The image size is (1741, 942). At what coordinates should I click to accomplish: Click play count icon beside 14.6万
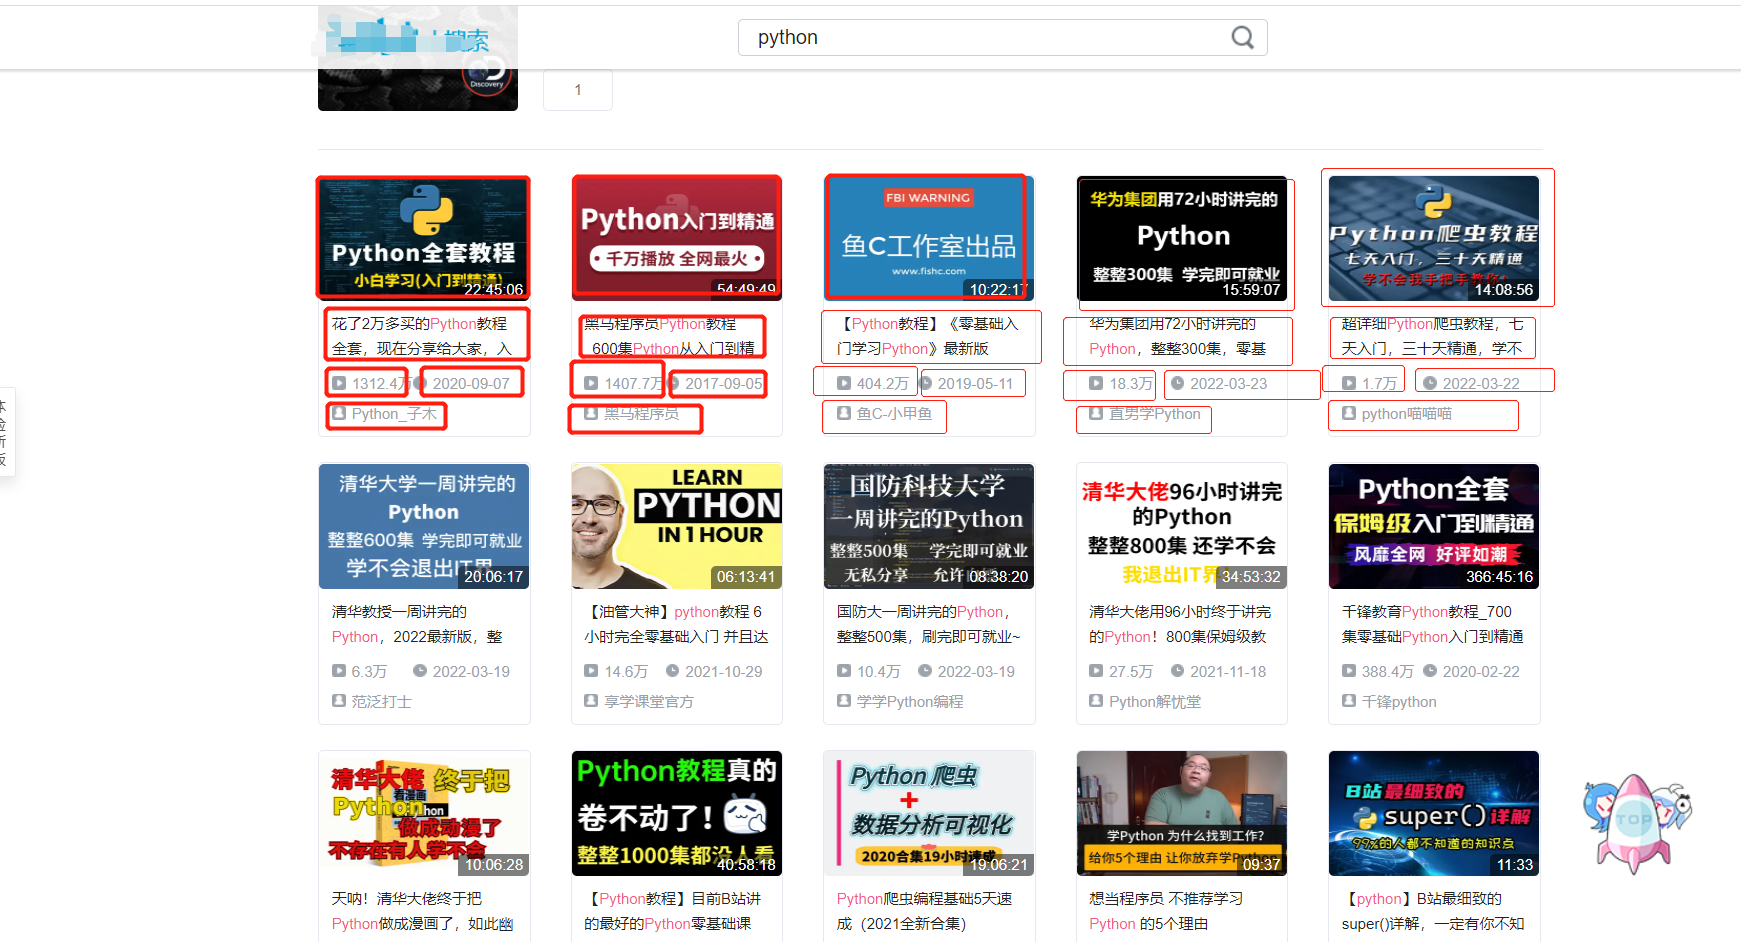tap(591, 672)
